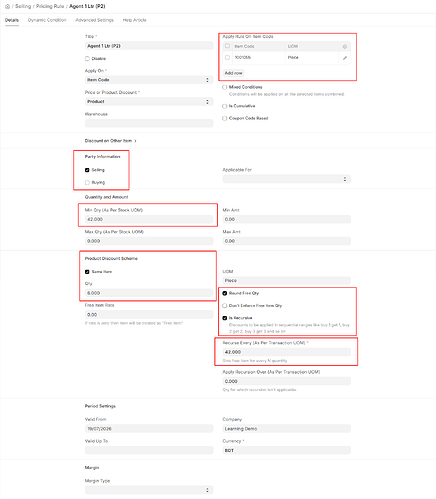Image resolution: width=436 pixels, height=499 pixels.
Task: Edit the 1001055 row with the pencil icon
Action: coord(345,58)
